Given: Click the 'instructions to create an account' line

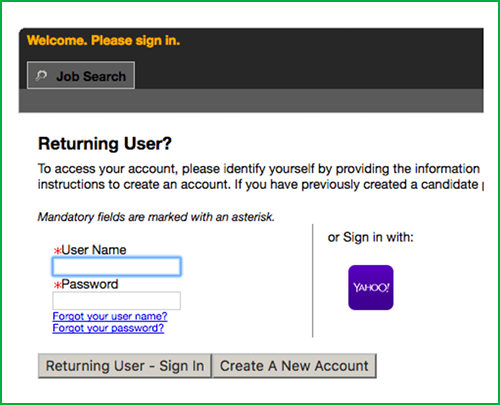Looking at the screenshot, I should (x=259, y=184).
